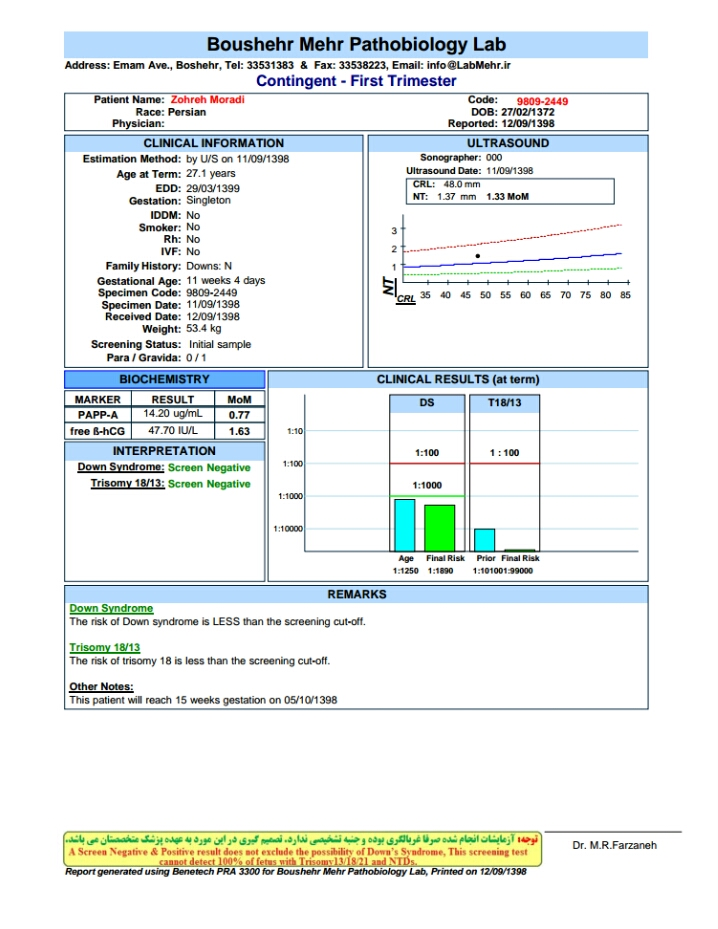
Task: Click the 'DS' column header in results chart
Action: 427,403
